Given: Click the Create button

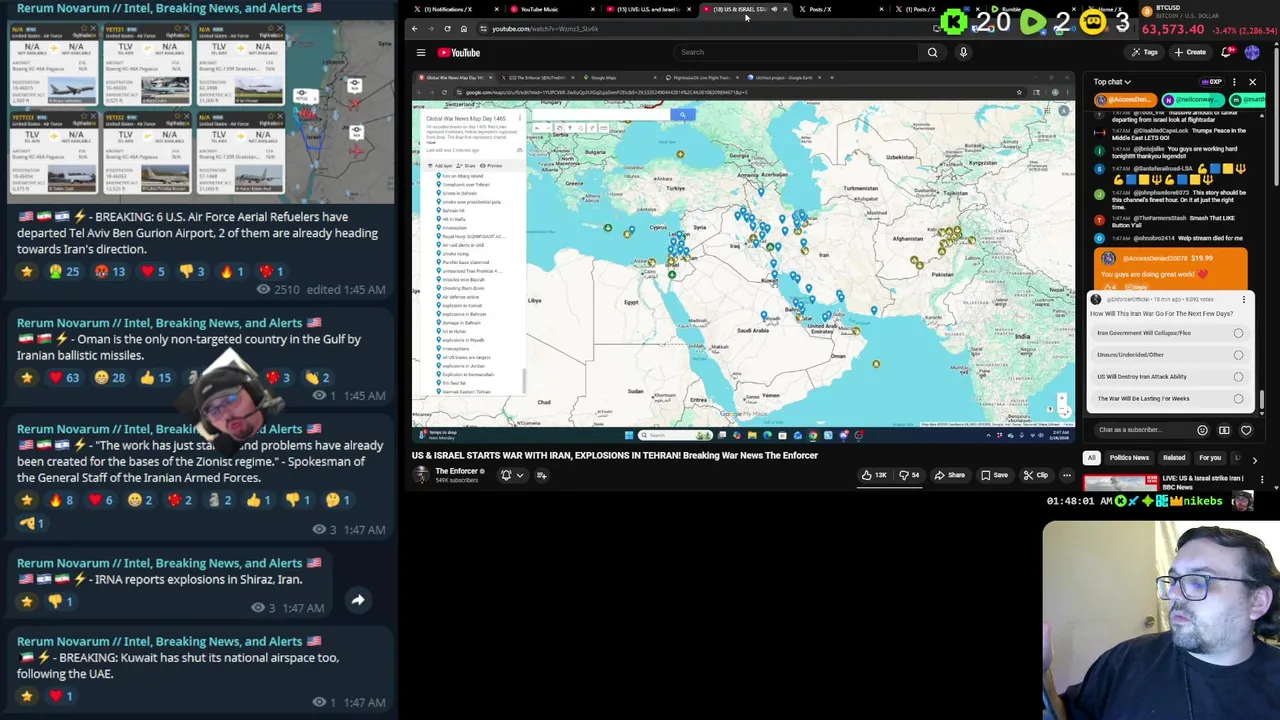Looking at the screenshot, I should 1191,52.
